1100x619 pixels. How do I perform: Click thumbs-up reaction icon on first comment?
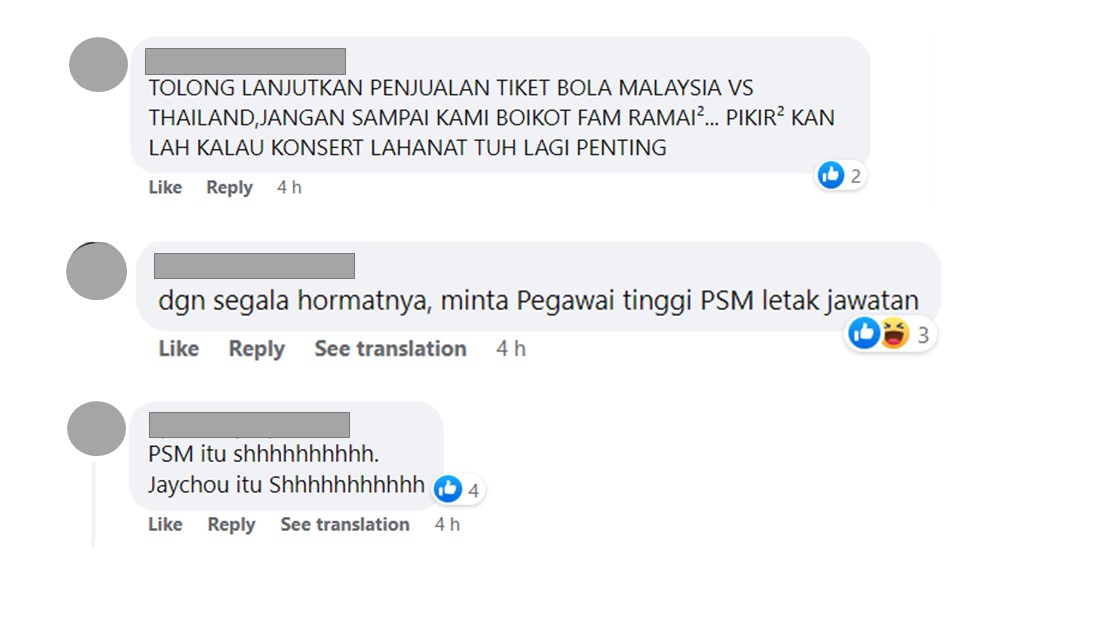[831, 175]
